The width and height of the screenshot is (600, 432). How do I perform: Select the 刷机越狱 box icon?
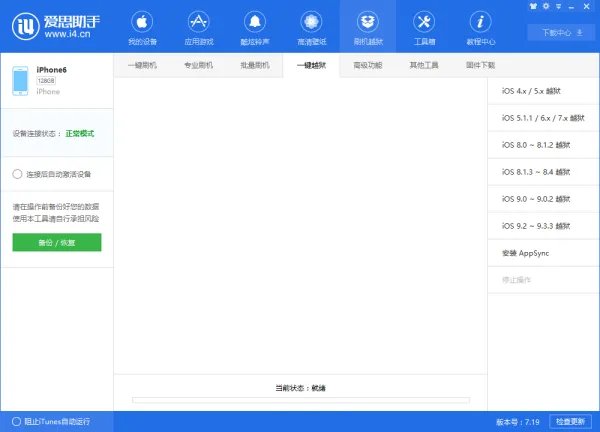(368, 28)
